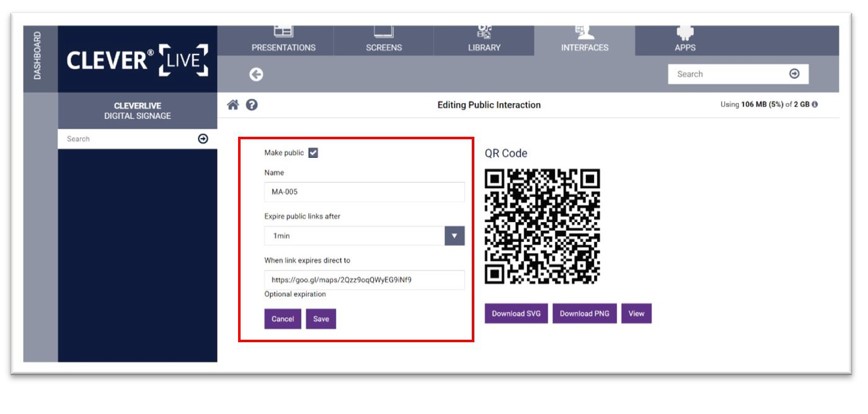Click the storage usage info icon
The width and height of the screenshot is (868, 414).
point(815,105)
